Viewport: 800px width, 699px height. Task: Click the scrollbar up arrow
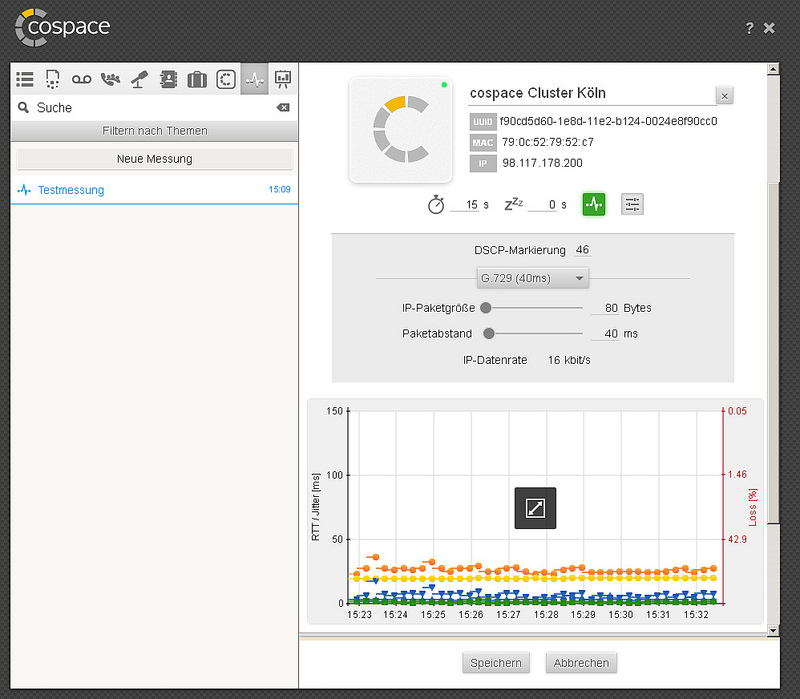click(x=773, y=69)
